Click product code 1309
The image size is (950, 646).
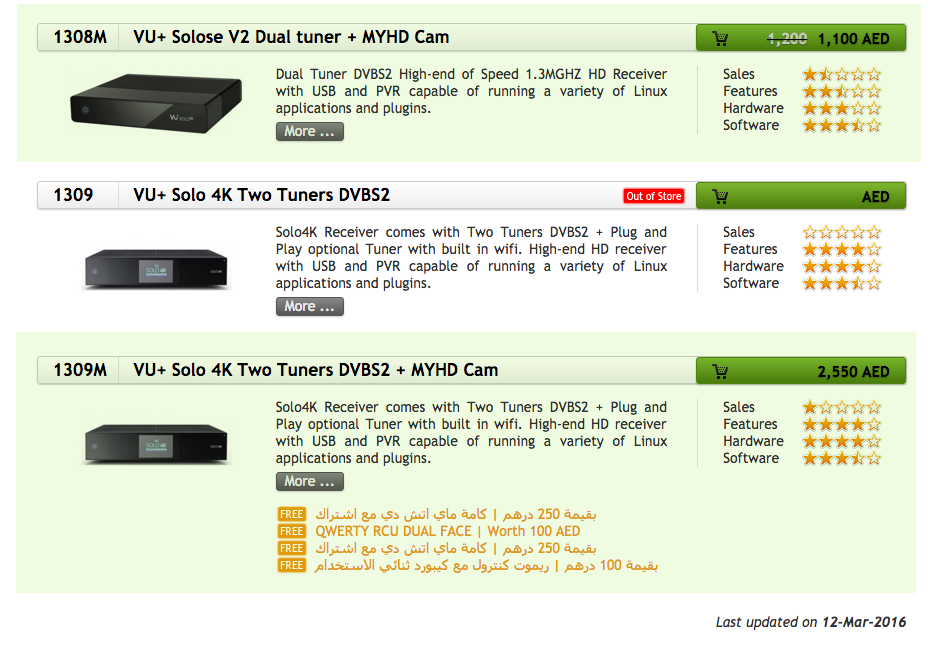coord(73,195)
